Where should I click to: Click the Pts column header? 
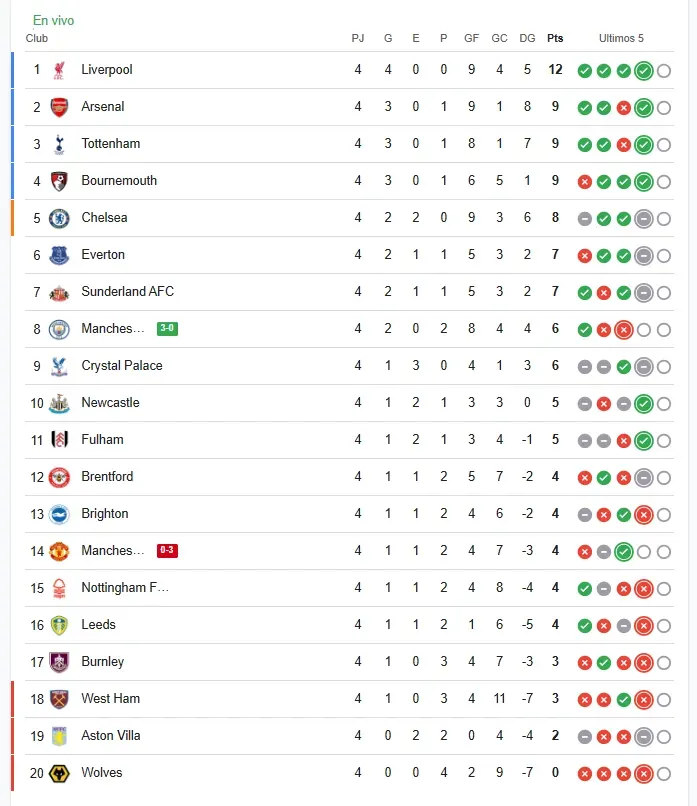coord(555,39)
